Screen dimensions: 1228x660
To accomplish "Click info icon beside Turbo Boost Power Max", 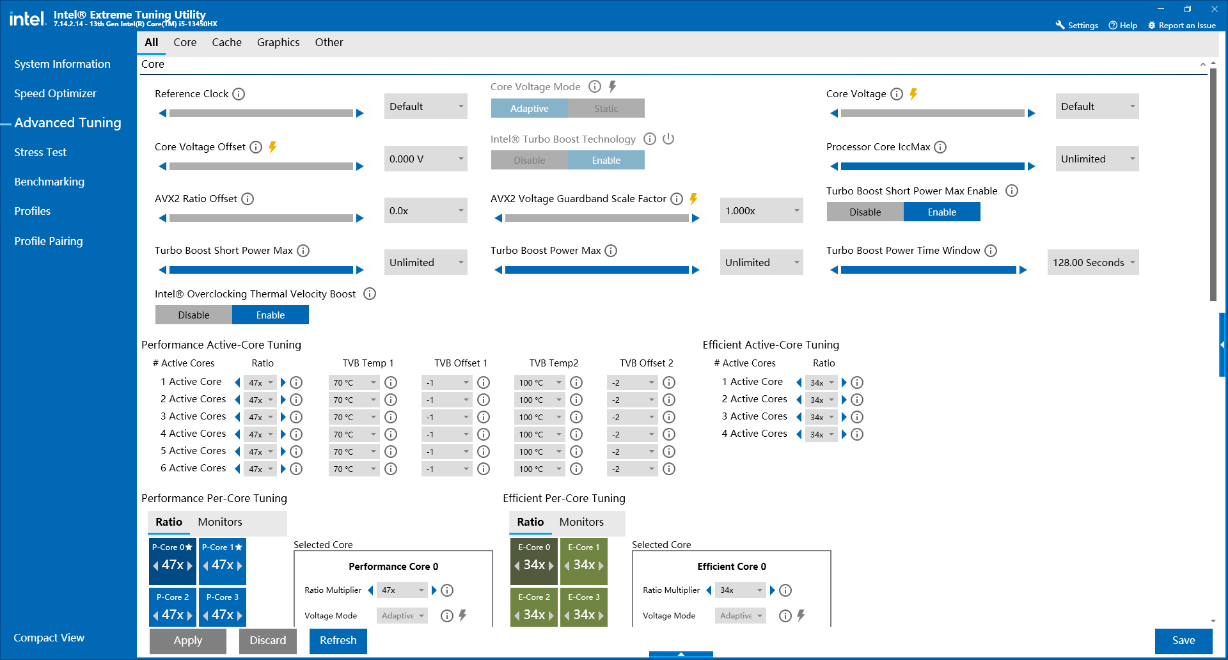I will coord(611,251).
